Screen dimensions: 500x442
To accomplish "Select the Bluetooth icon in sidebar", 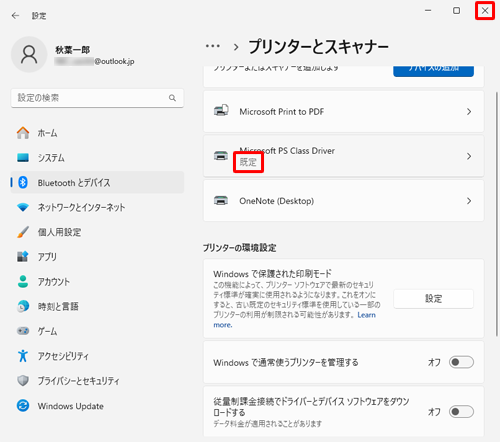I will tap(23, 182).
